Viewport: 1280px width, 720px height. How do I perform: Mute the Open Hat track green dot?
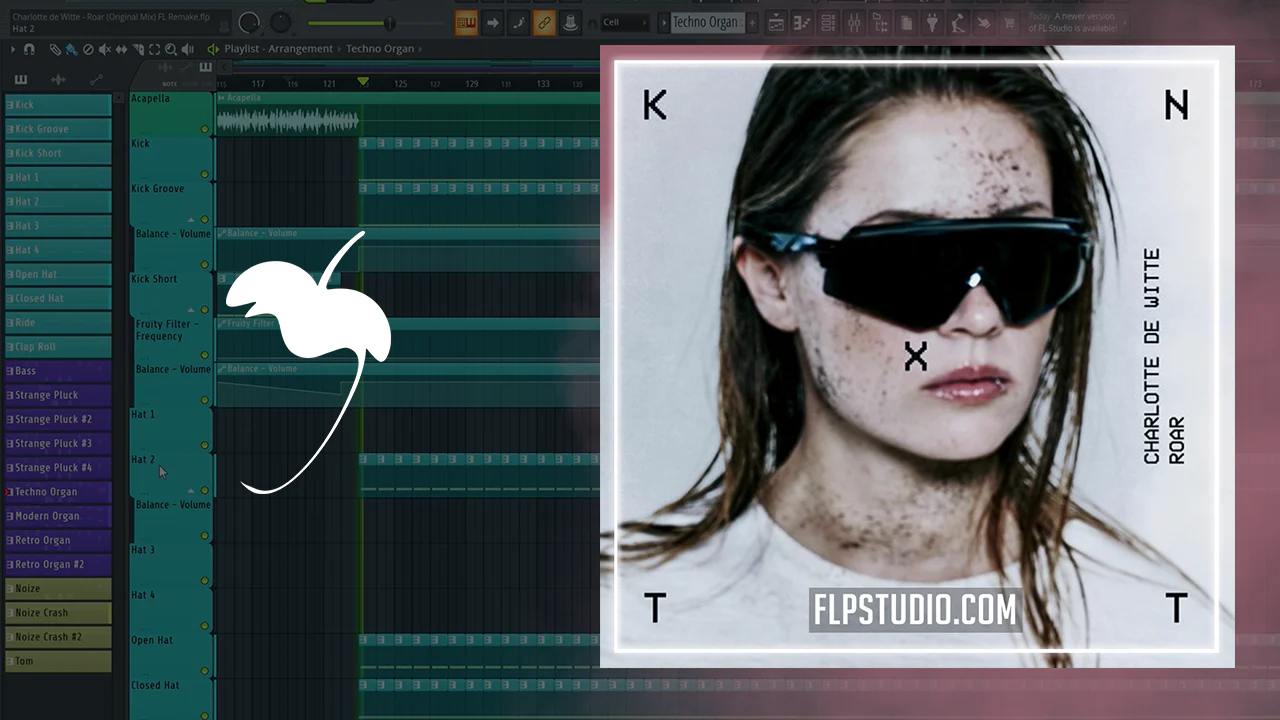click(x=205, y=671)
